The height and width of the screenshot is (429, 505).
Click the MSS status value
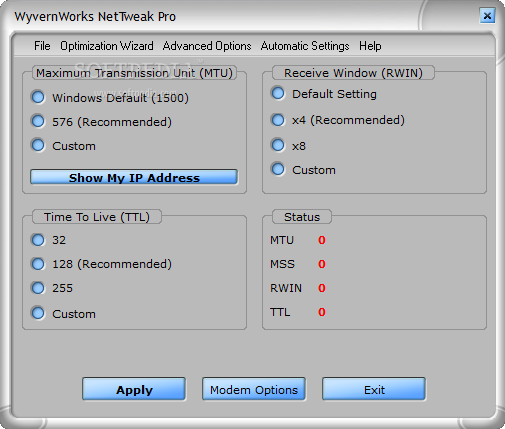[x=322, y=264]
